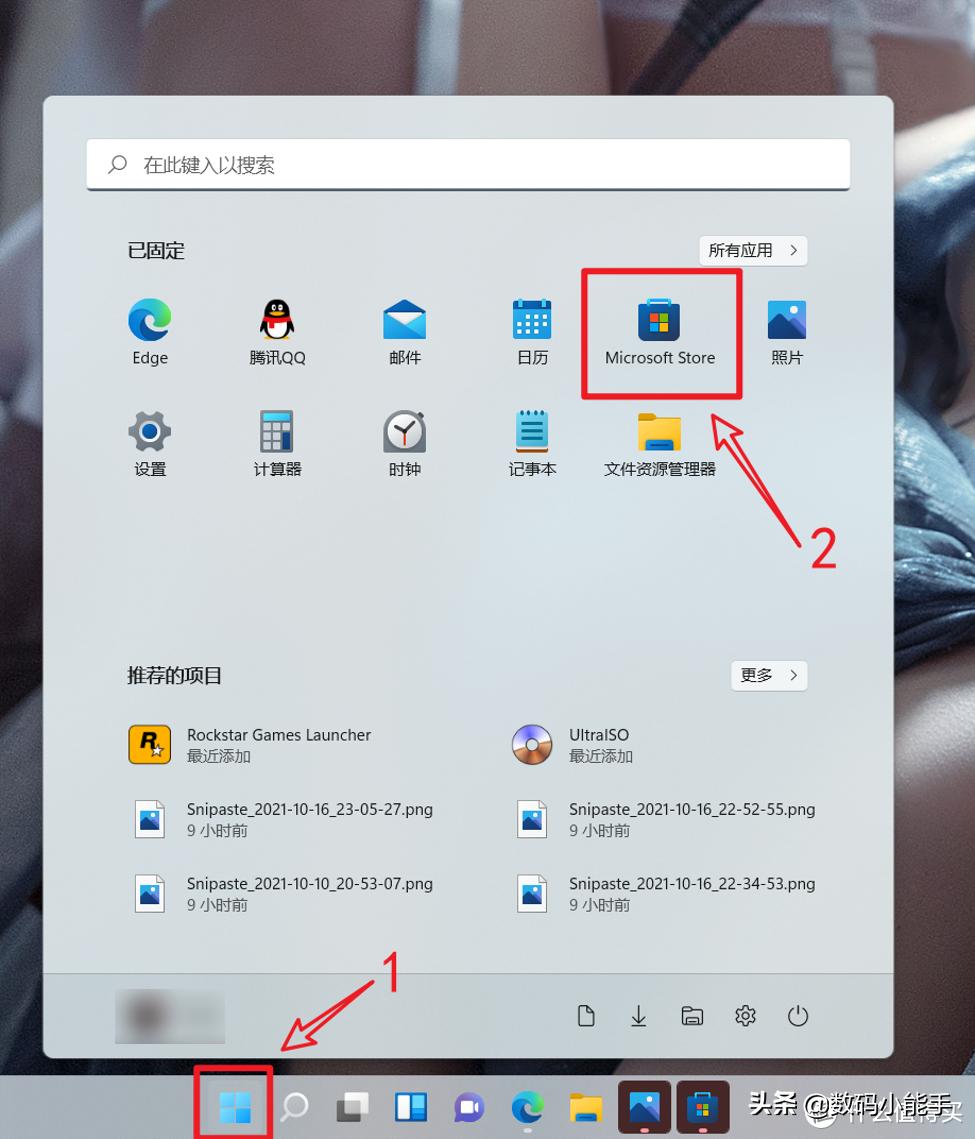The image size is (975, 1139).
Task: Open the blurred user account profile
Action: click(x=170, y=1016)
